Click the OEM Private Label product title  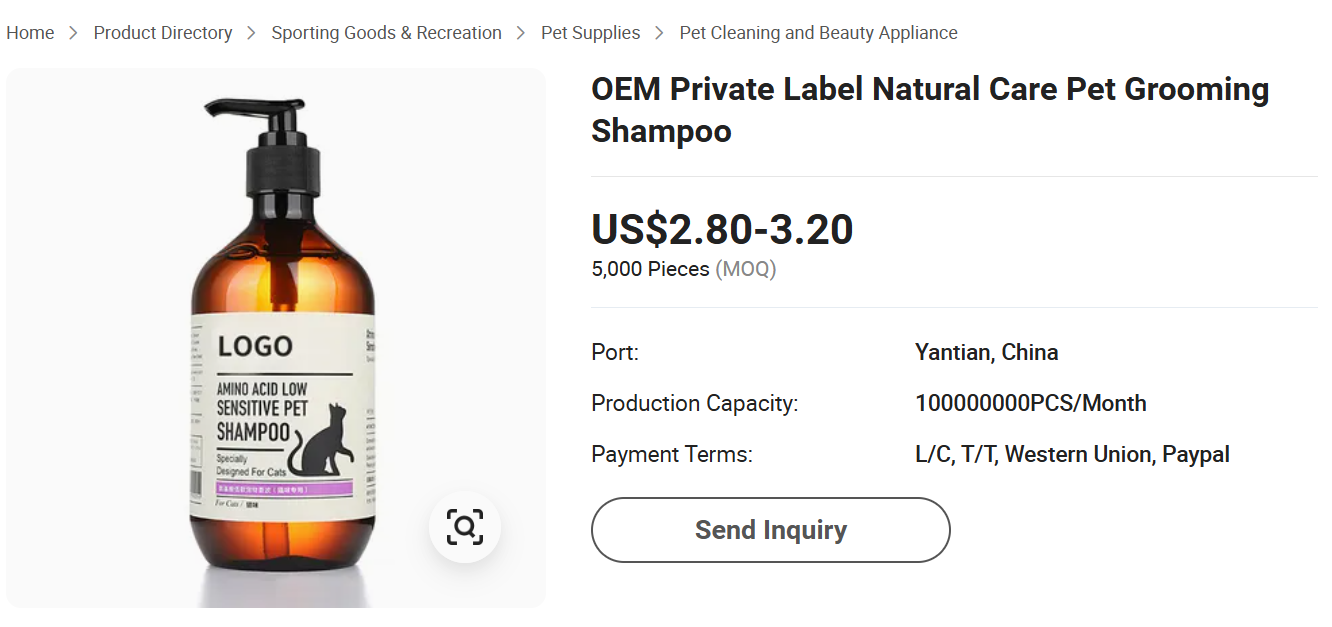929,109
